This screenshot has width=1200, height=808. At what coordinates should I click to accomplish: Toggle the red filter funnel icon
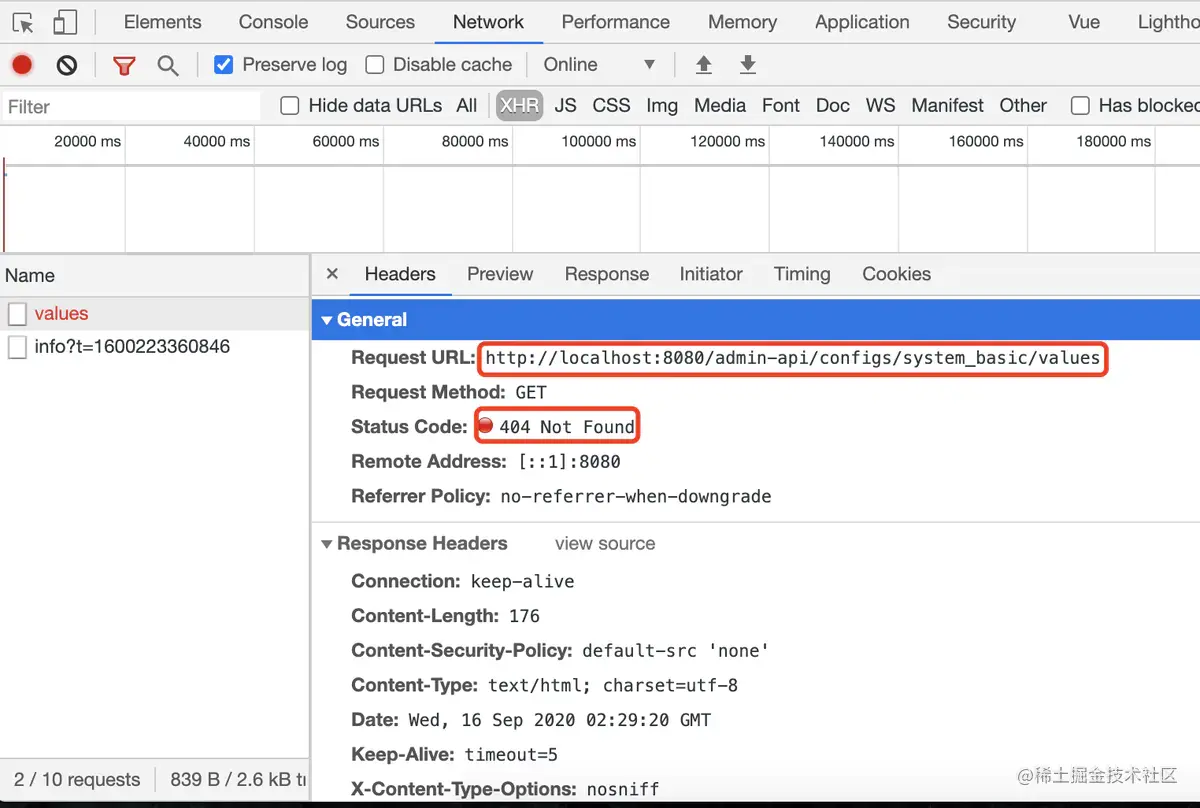124,66
